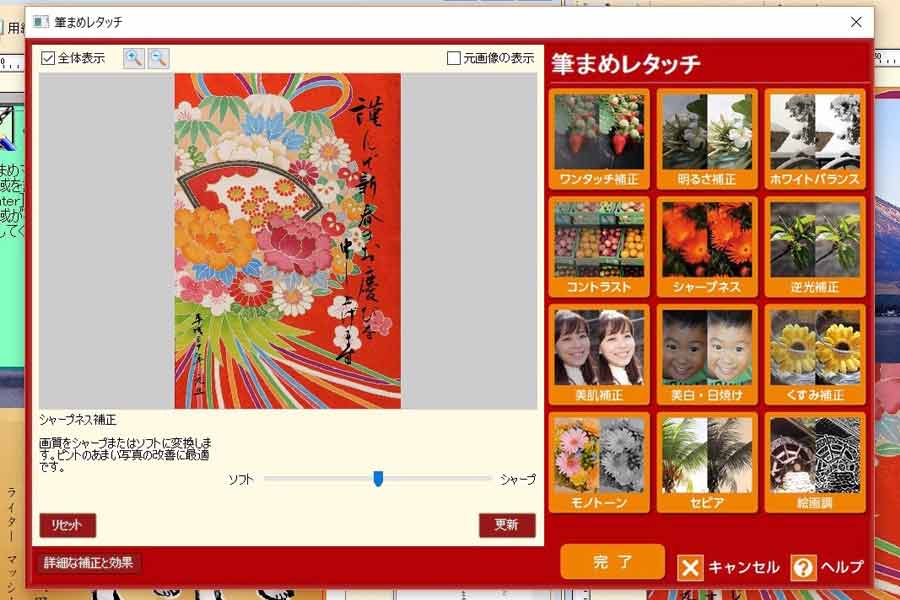Select シャープネス sharpness effect tile
900x600 pixels.
707,246
